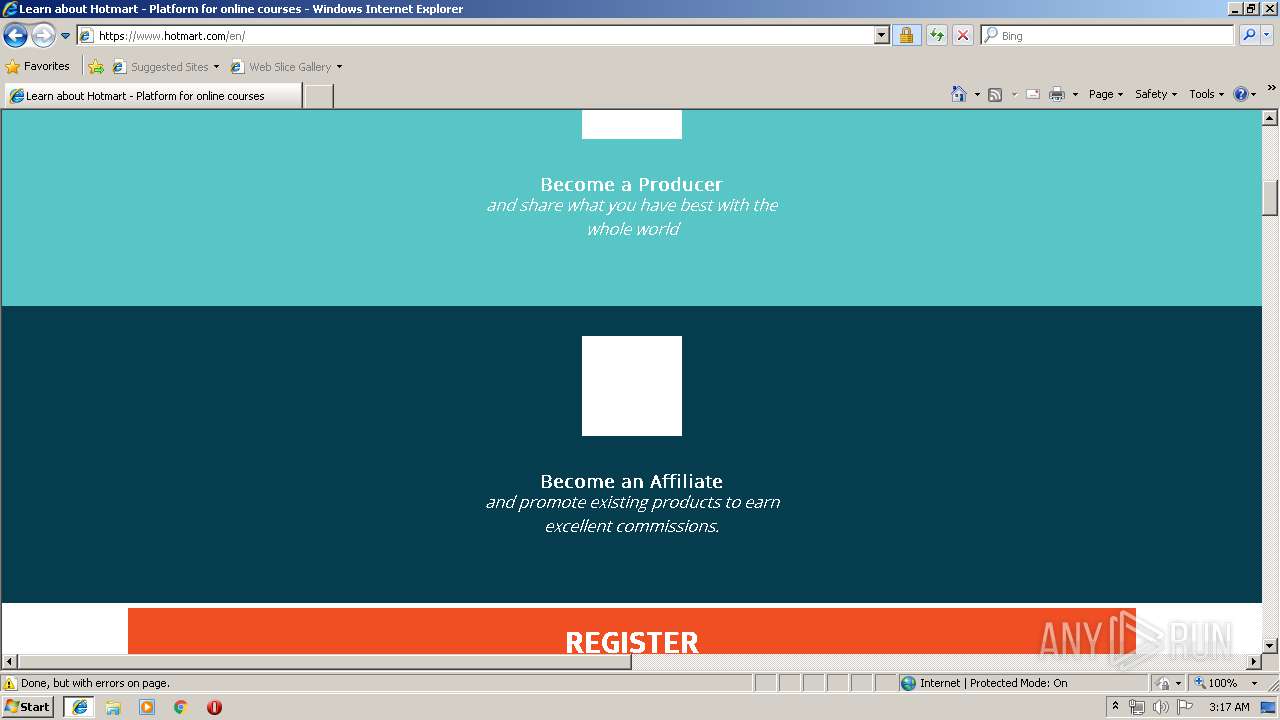Open the Safety menu

click(x=1156, y=94)
